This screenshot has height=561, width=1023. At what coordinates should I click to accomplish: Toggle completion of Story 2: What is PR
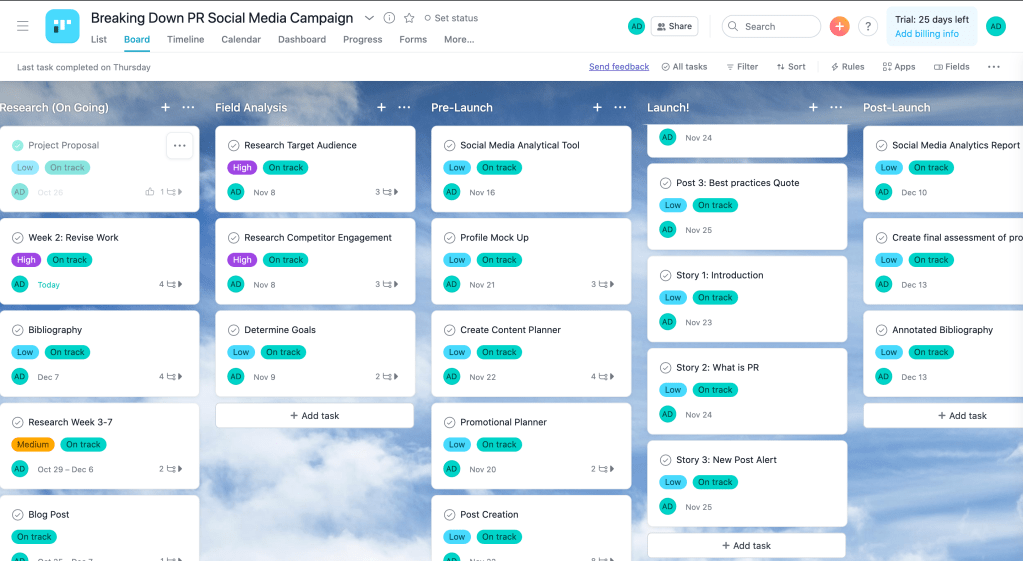[x=666, y=368]
